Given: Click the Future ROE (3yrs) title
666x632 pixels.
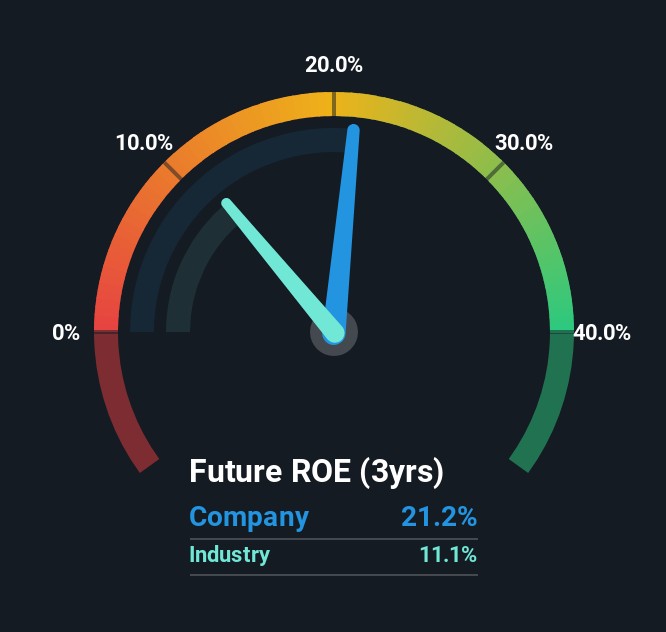Looking at the screenshot, I should [x=316, y=470].
